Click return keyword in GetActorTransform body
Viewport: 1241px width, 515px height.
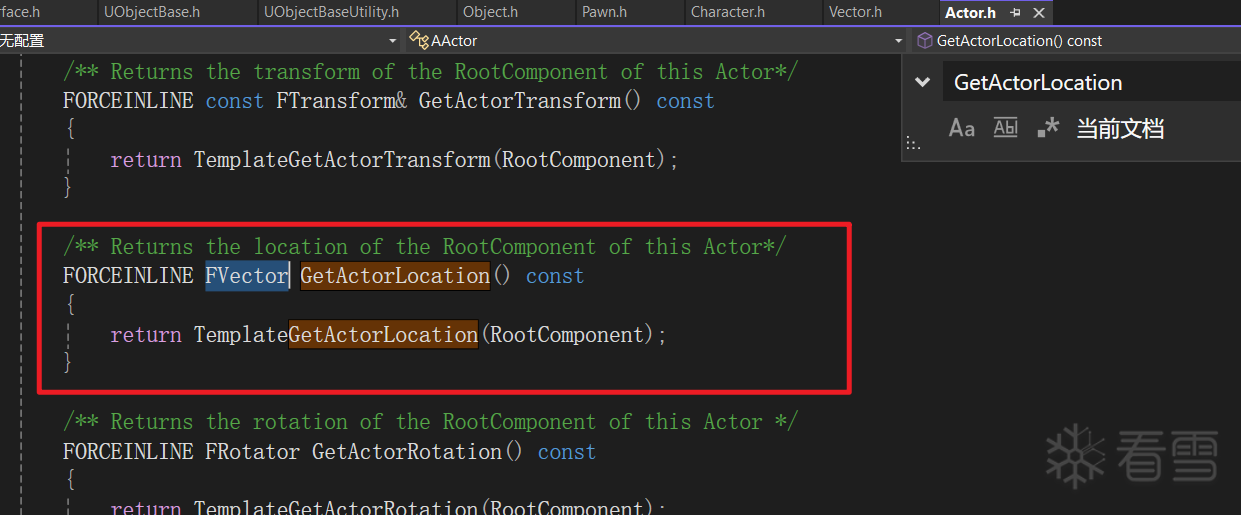[146, 159]
